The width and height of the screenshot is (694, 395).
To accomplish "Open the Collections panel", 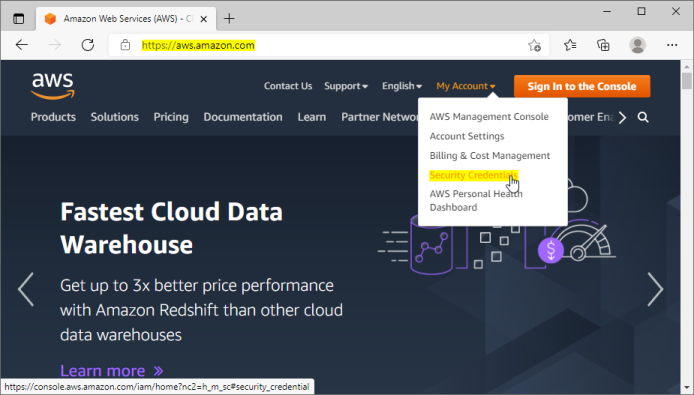I will pyautogui.click(x=603, y=45).
